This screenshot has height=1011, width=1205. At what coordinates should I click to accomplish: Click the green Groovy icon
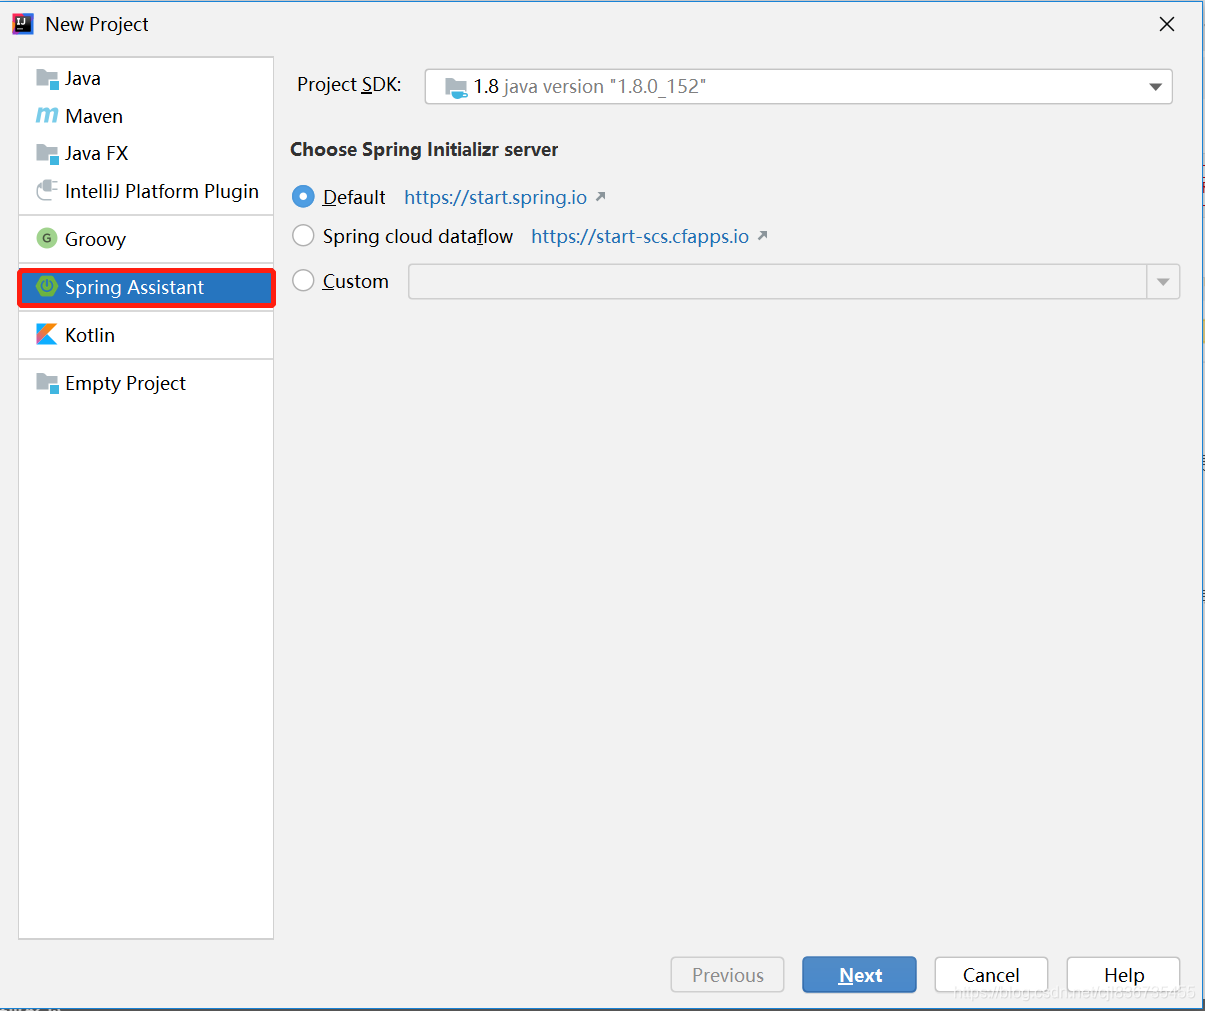(x=47, y=238)
